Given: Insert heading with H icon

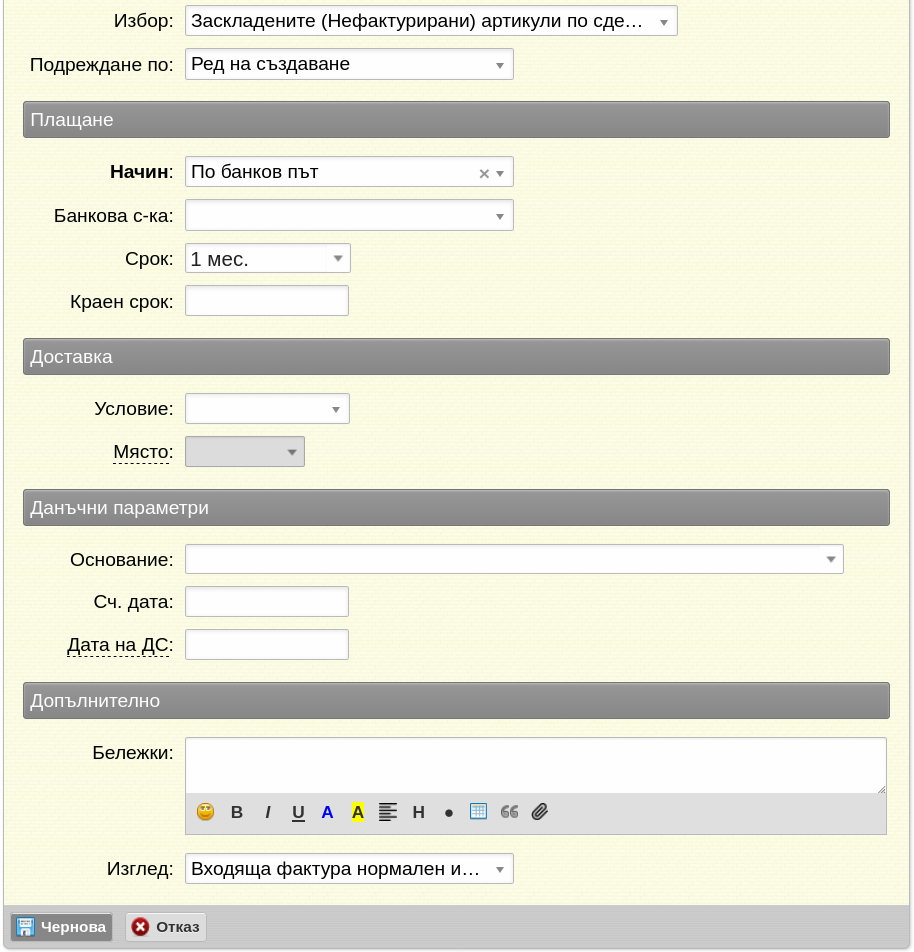Looking at the screenshot, I should point(418,812).
